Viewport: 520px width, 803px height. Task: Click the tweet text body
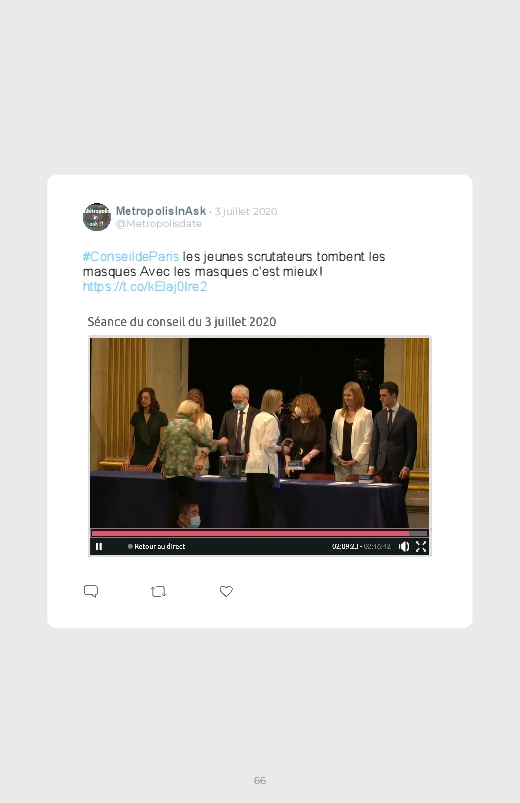point(234,271)
